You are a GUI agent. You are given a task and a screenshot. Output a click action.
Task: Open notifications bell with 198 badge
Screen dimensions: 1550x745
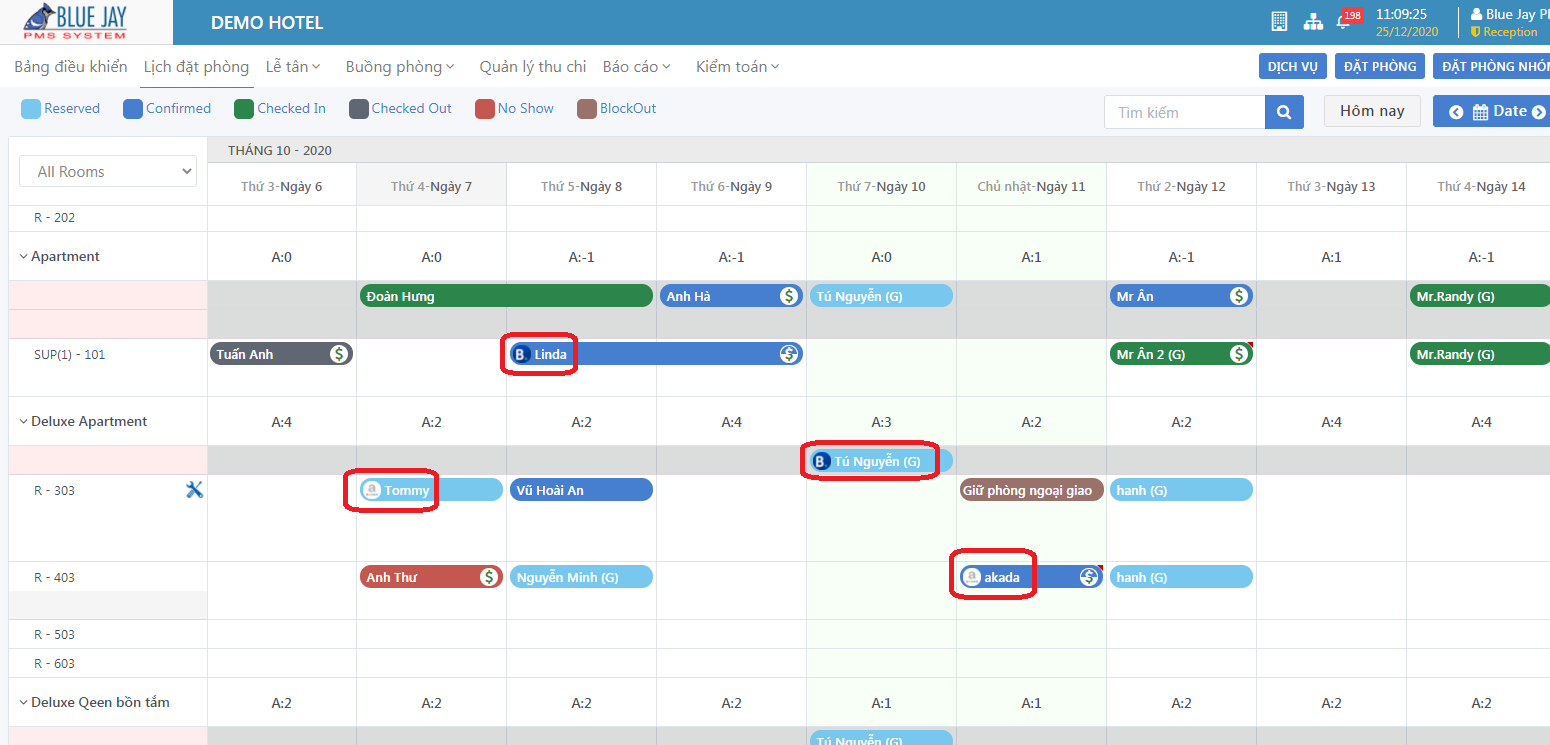point(1344,21)
